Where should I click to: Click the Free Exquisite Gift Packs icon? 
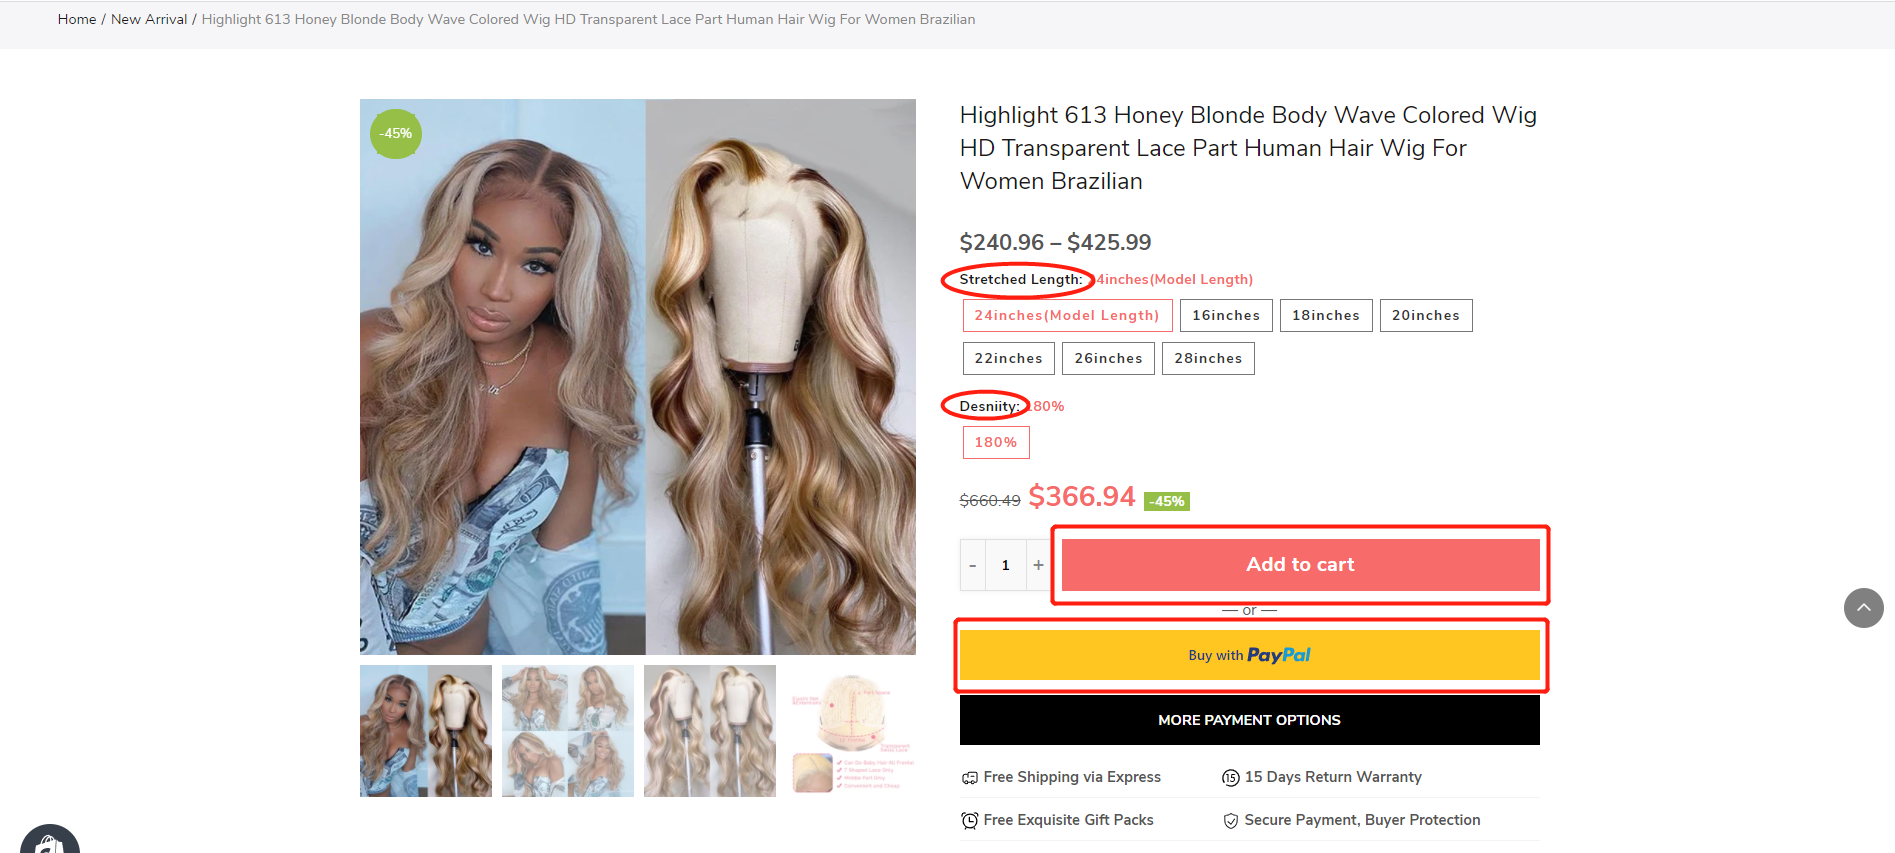969,821
